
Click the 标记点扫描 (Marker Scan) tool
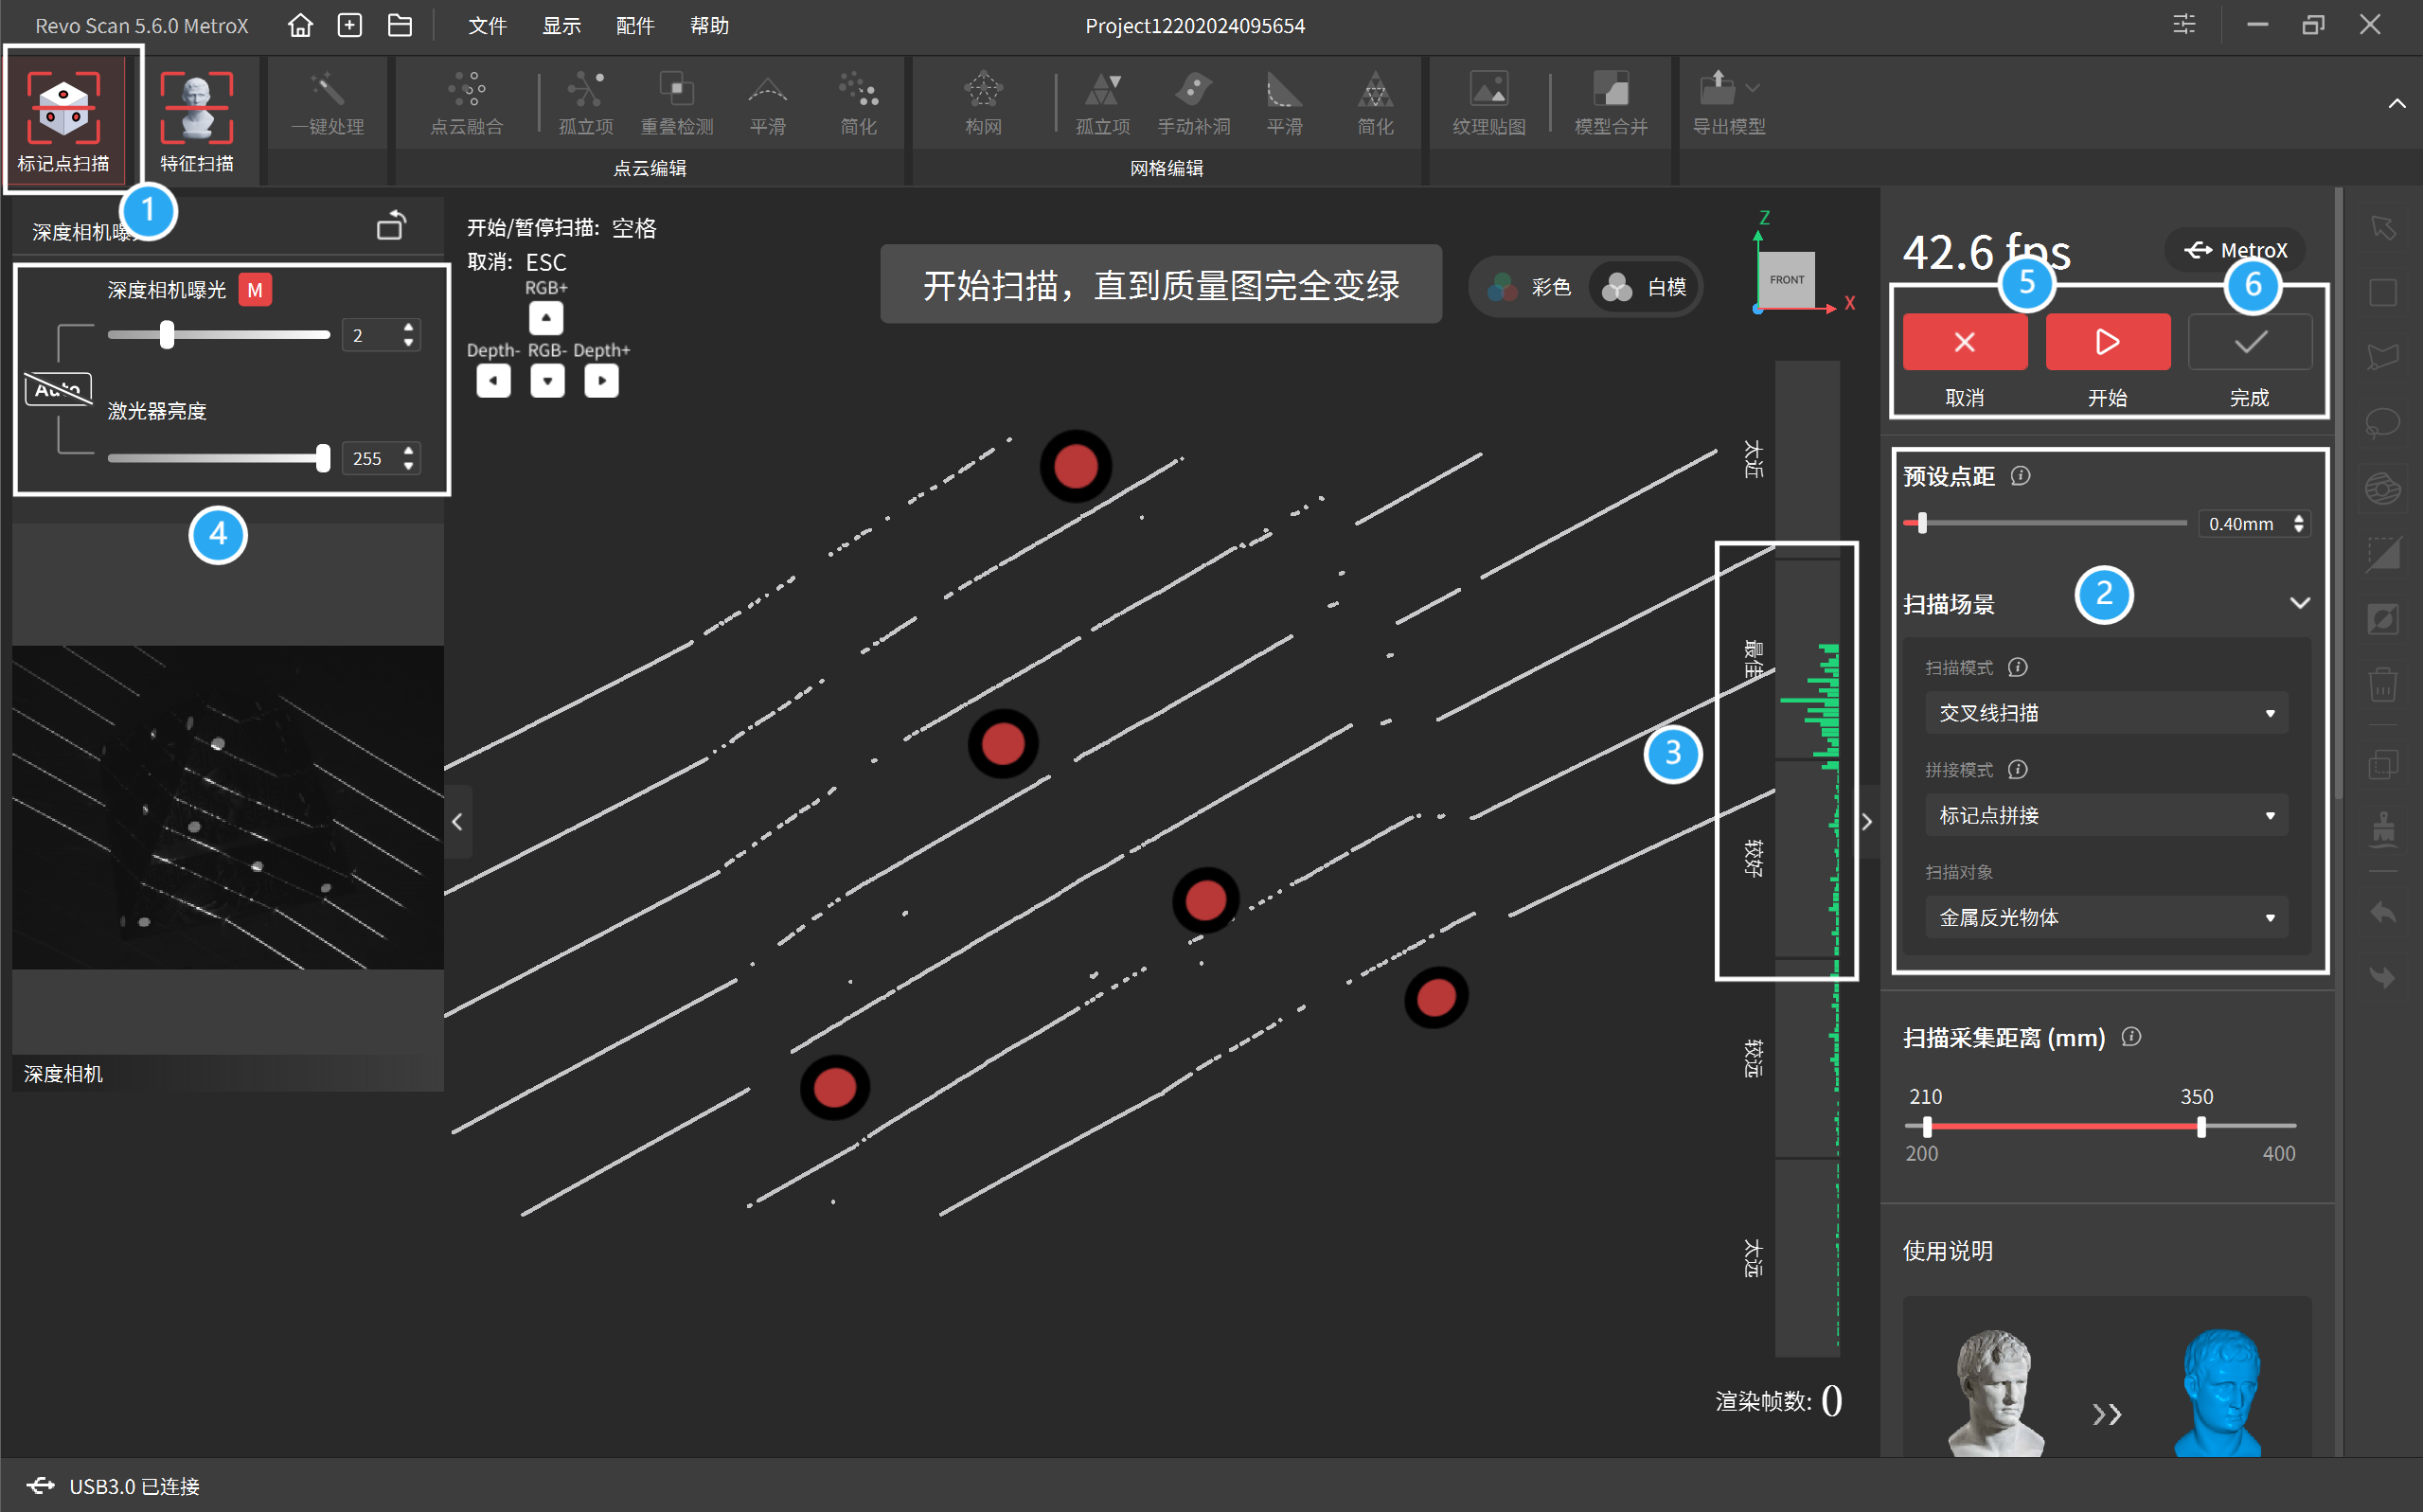coord(68,116)
